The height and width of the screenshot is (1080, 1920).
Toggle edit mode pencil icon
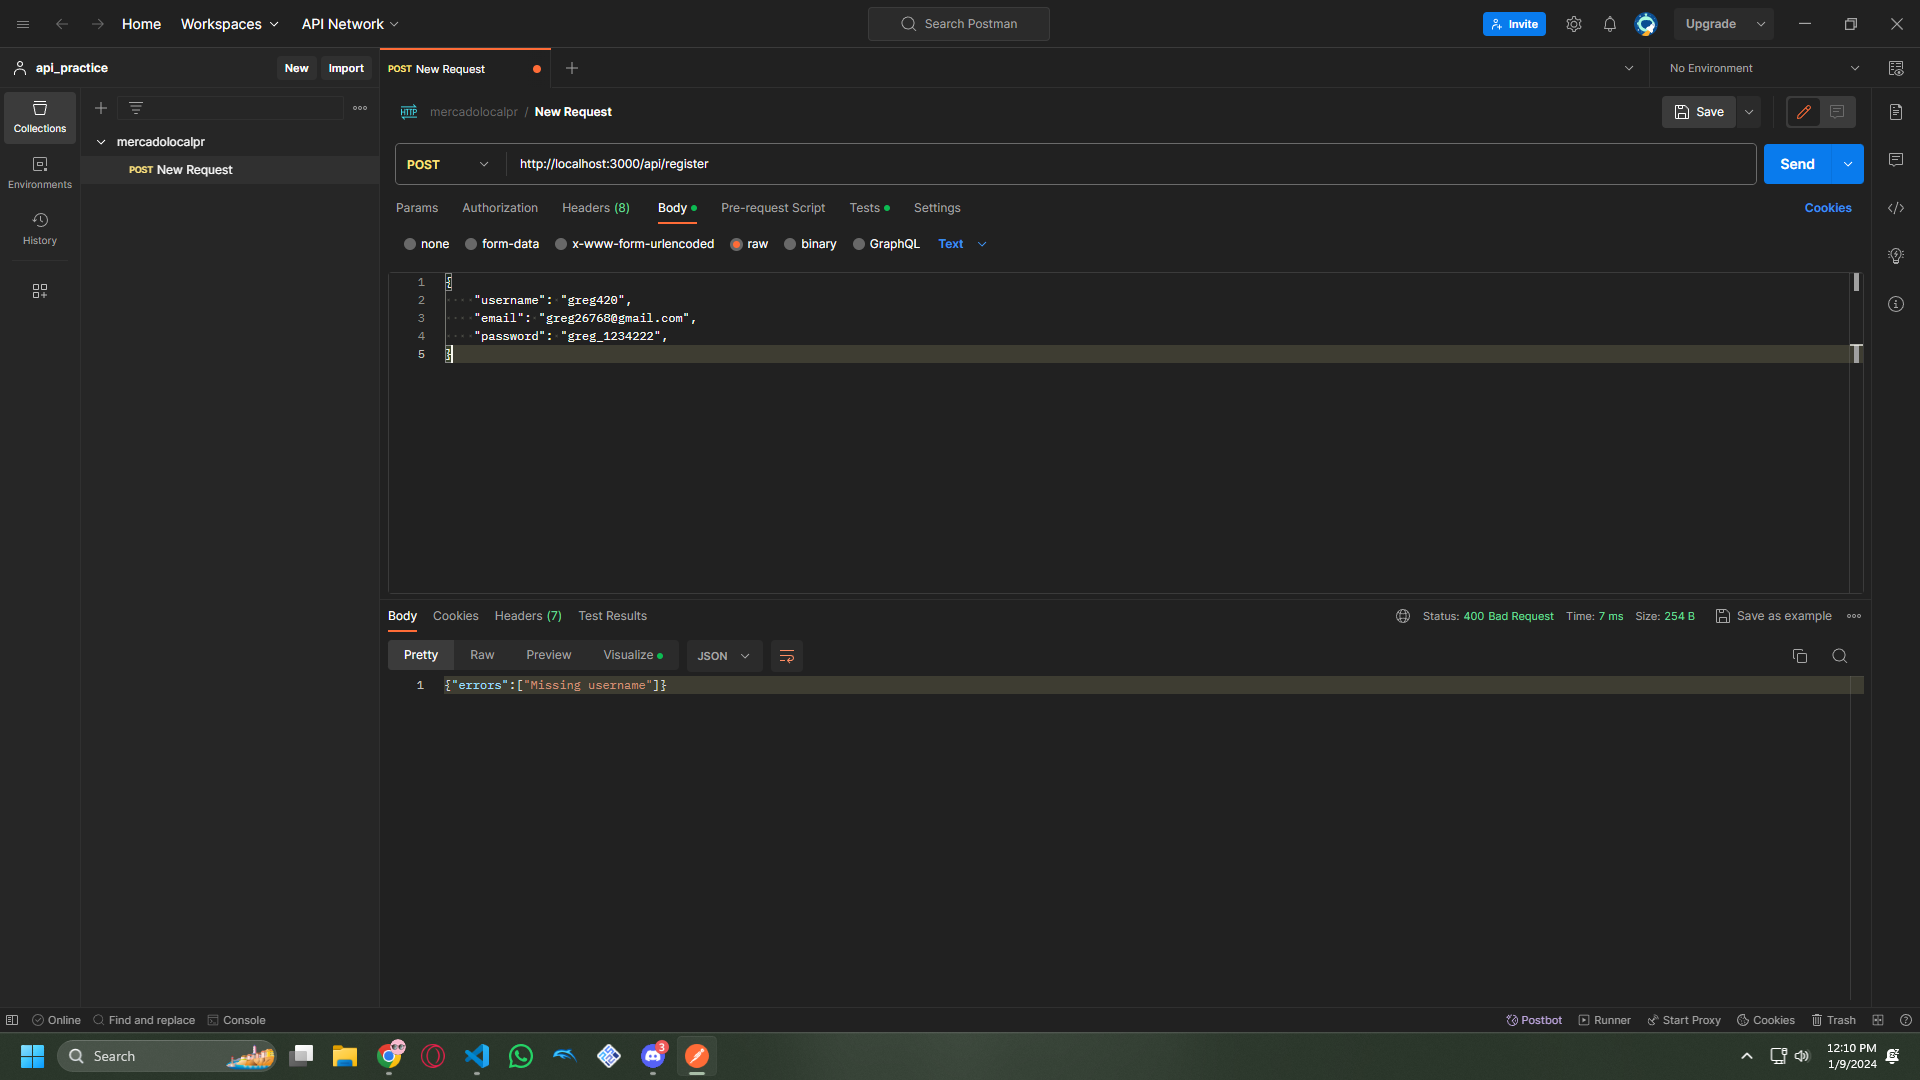click(x=1804, y=112)
